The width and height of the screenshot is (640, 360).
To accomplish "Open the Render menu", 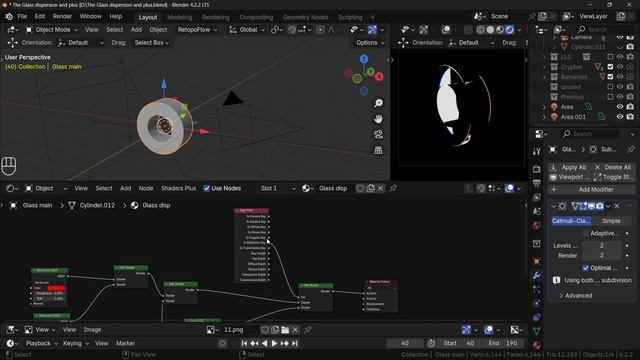I will coord(62,16).
